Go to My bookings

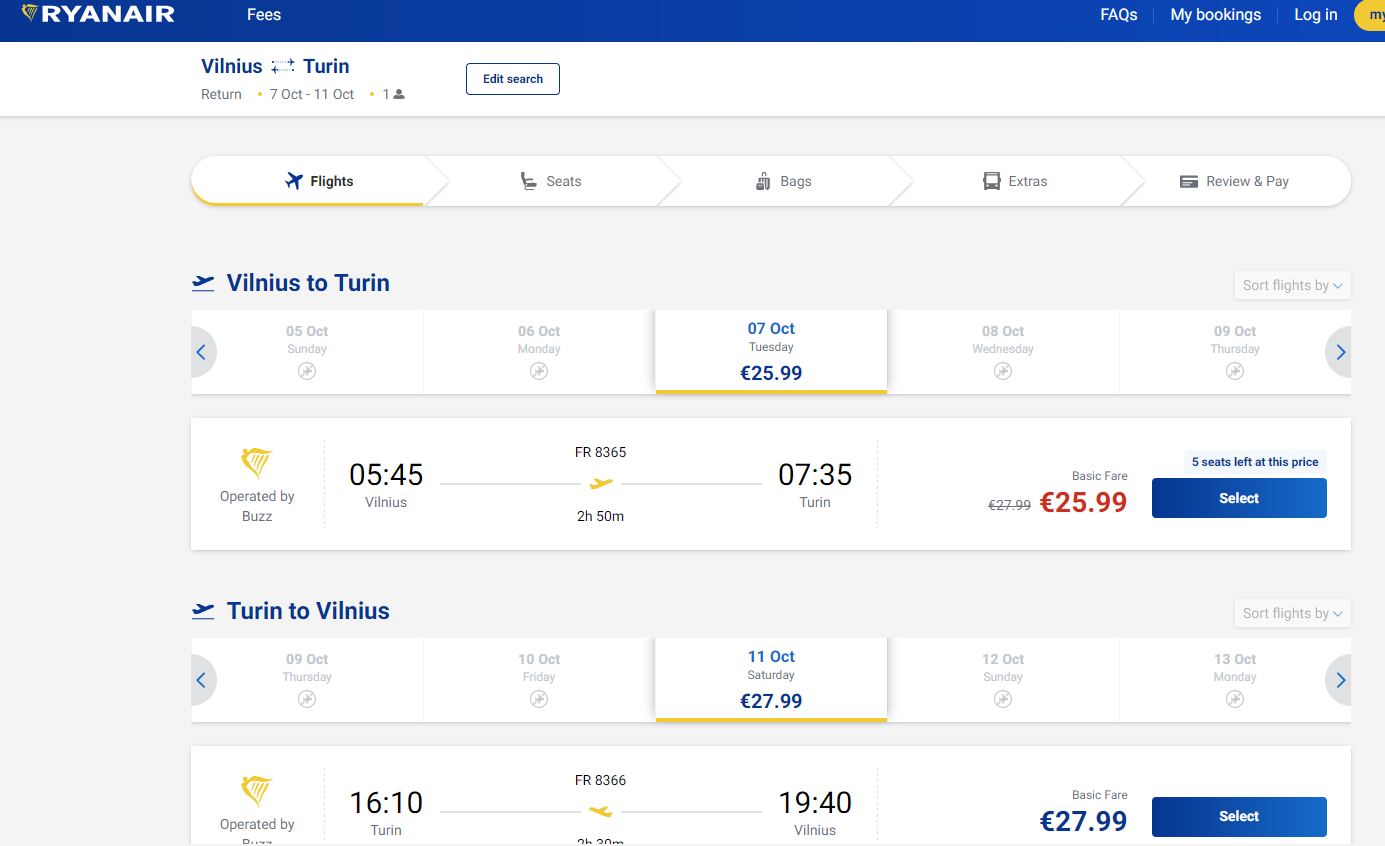pos(1216,14)
